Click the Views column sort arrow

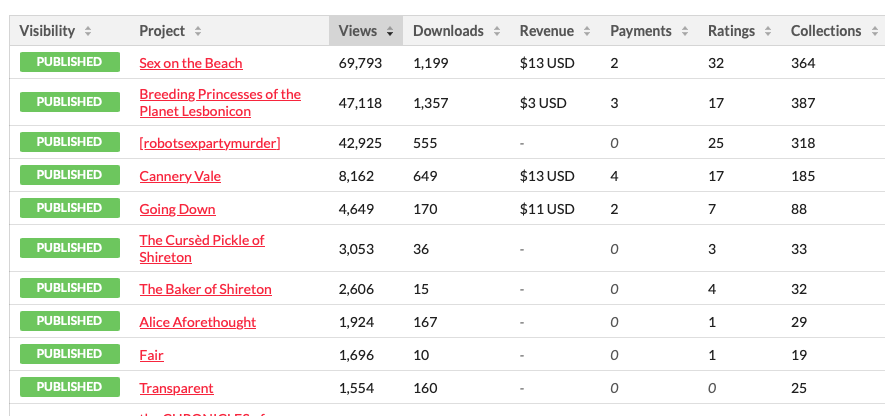[x=389, y=31]
